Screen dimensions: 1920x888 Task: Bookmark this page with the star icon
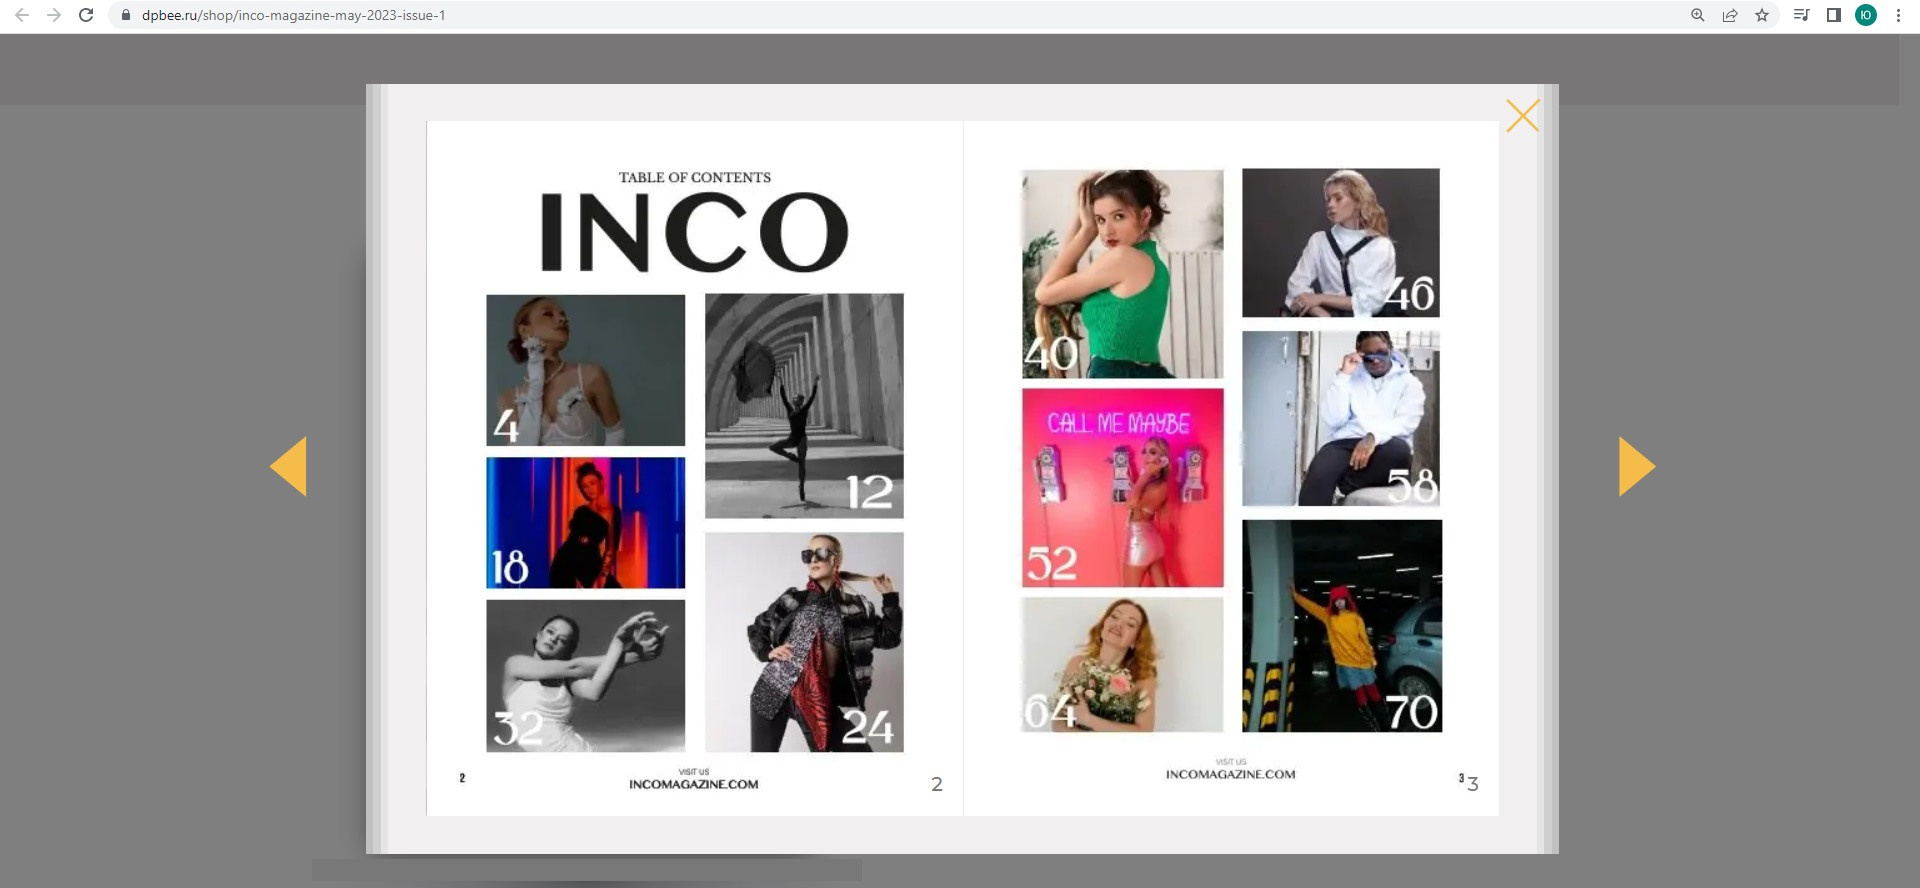tap(1762, 15)
